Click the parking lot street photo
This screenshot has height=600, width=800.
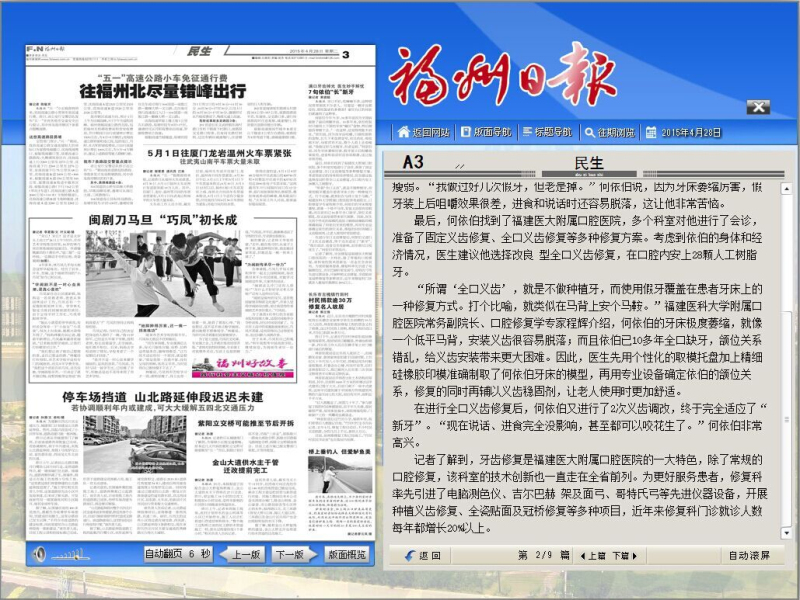tap(134, 444)
